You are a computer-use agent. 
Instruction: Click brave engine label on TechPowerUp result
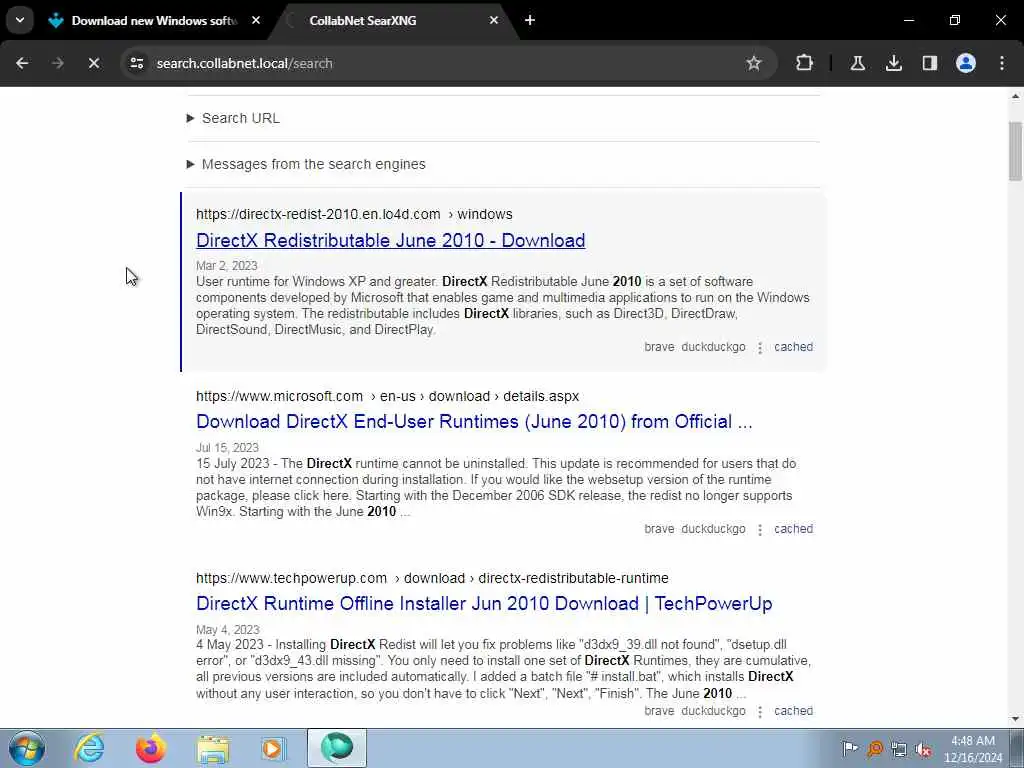click(x=659, y=711)
